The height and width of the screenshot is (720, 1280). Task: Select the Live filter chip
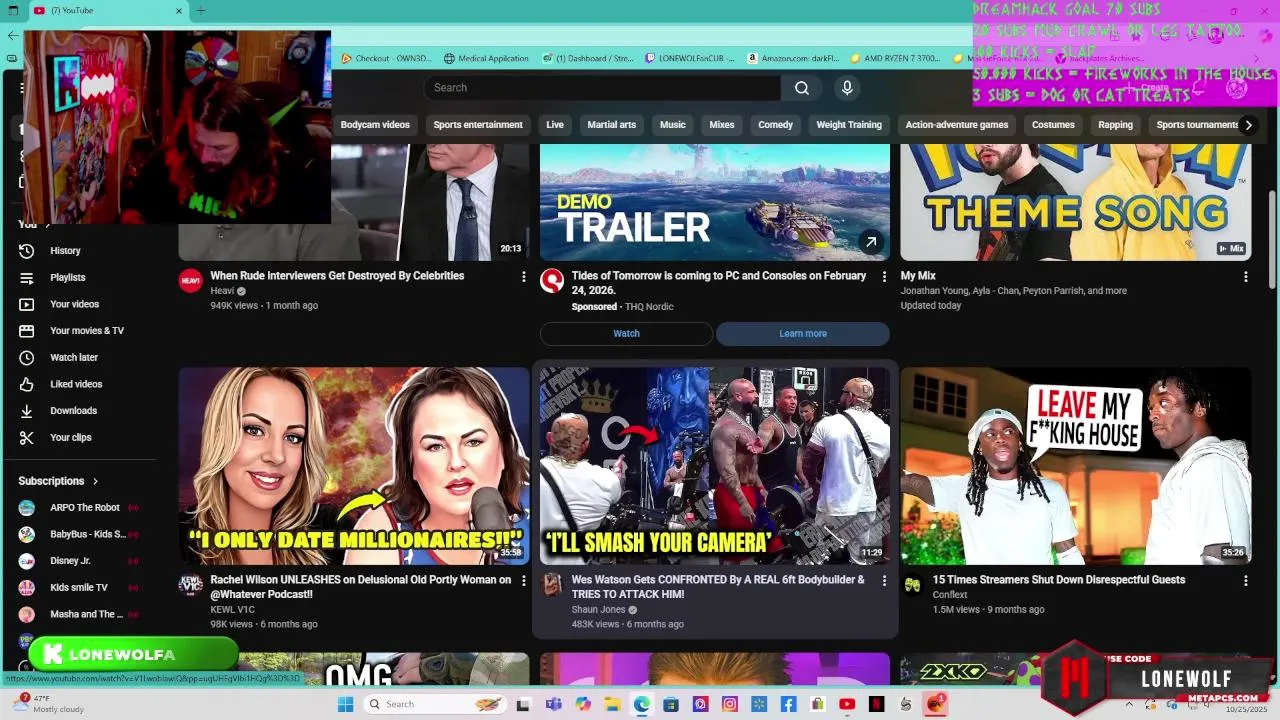(555, 125)
